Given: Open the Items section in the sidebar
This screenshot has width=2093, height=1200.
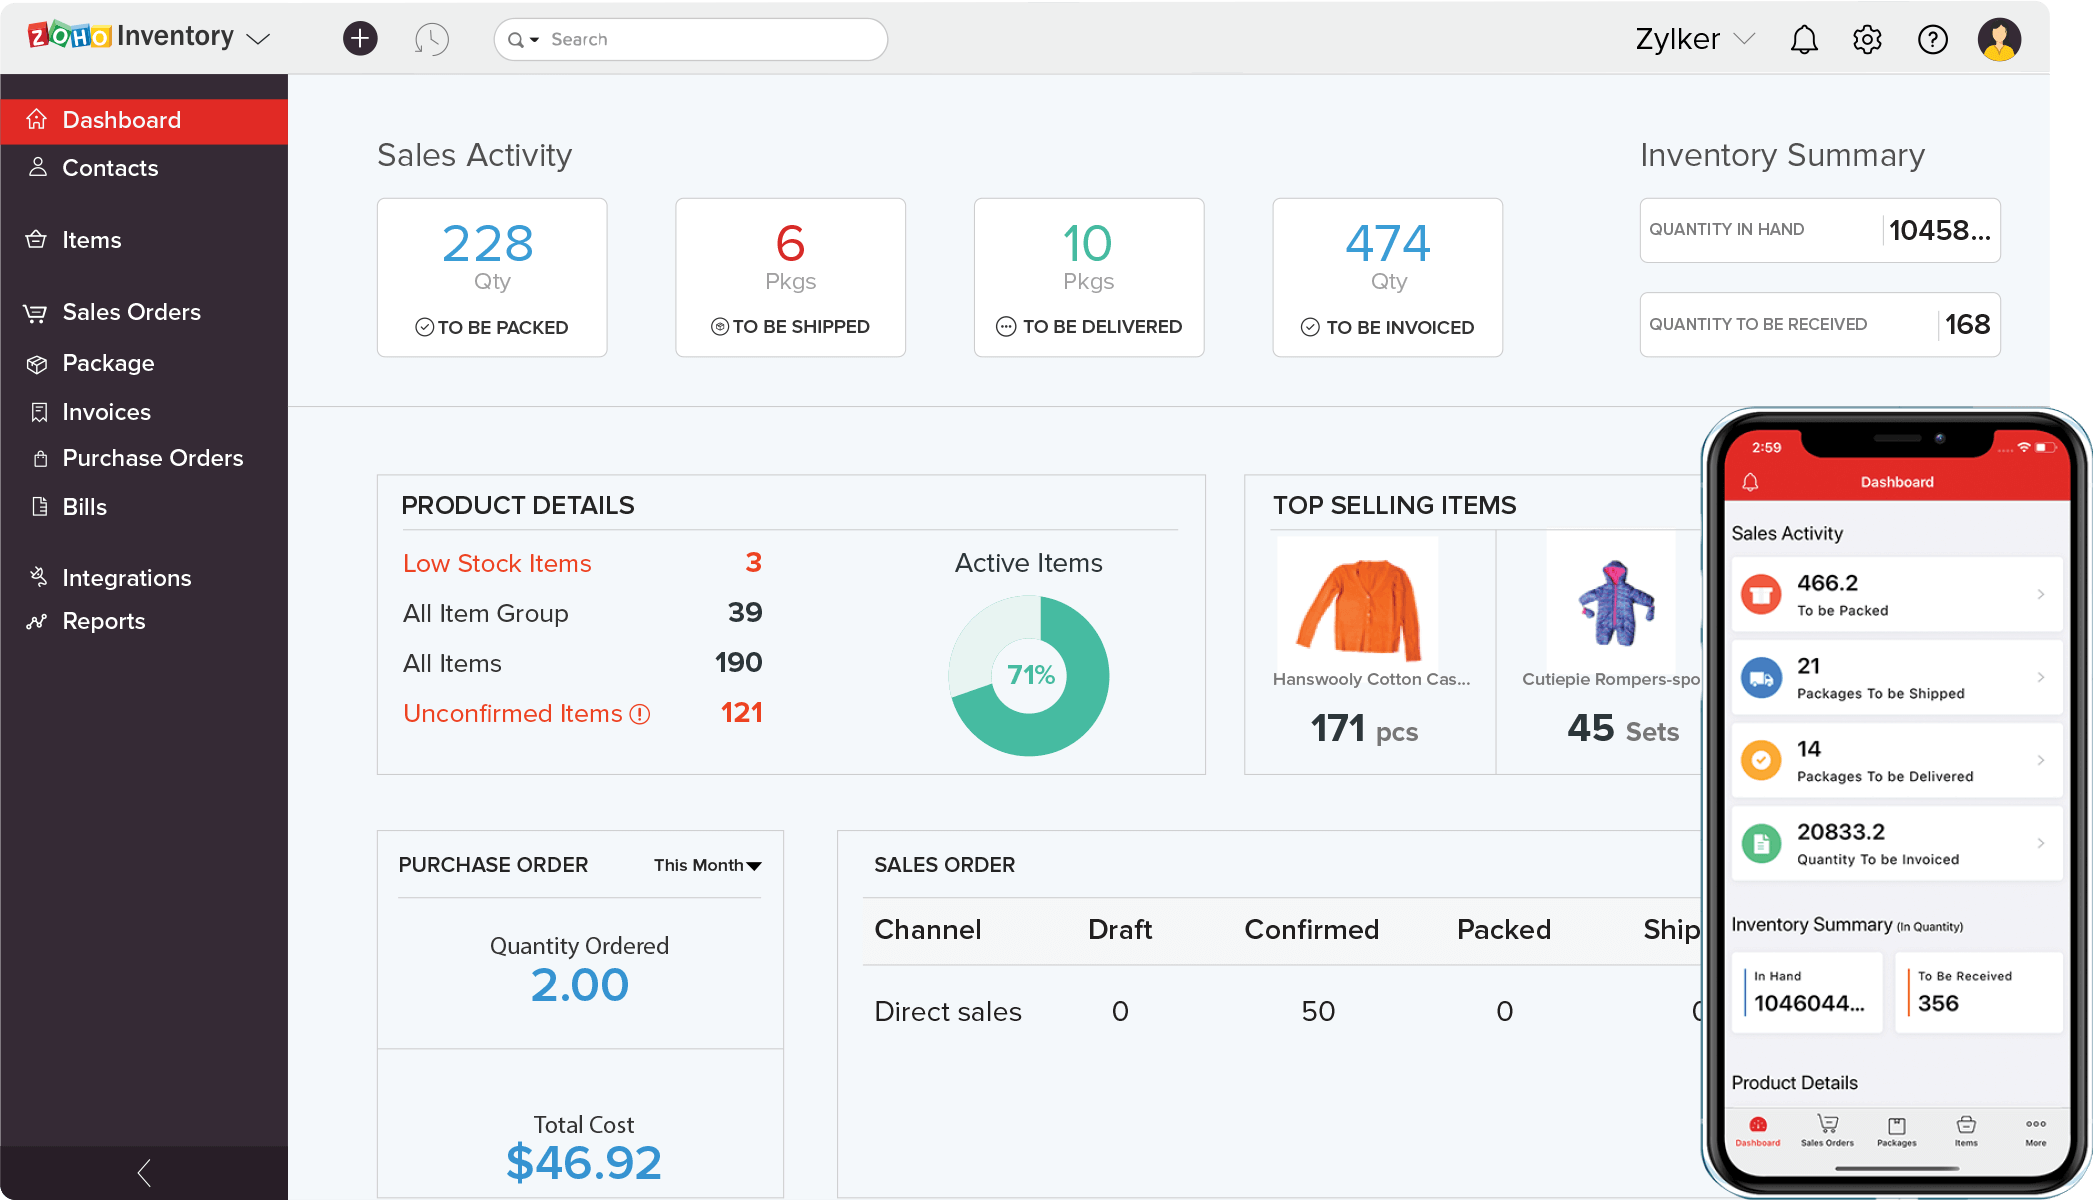Looking at the screenshot, I should click(x=91, y=239).
